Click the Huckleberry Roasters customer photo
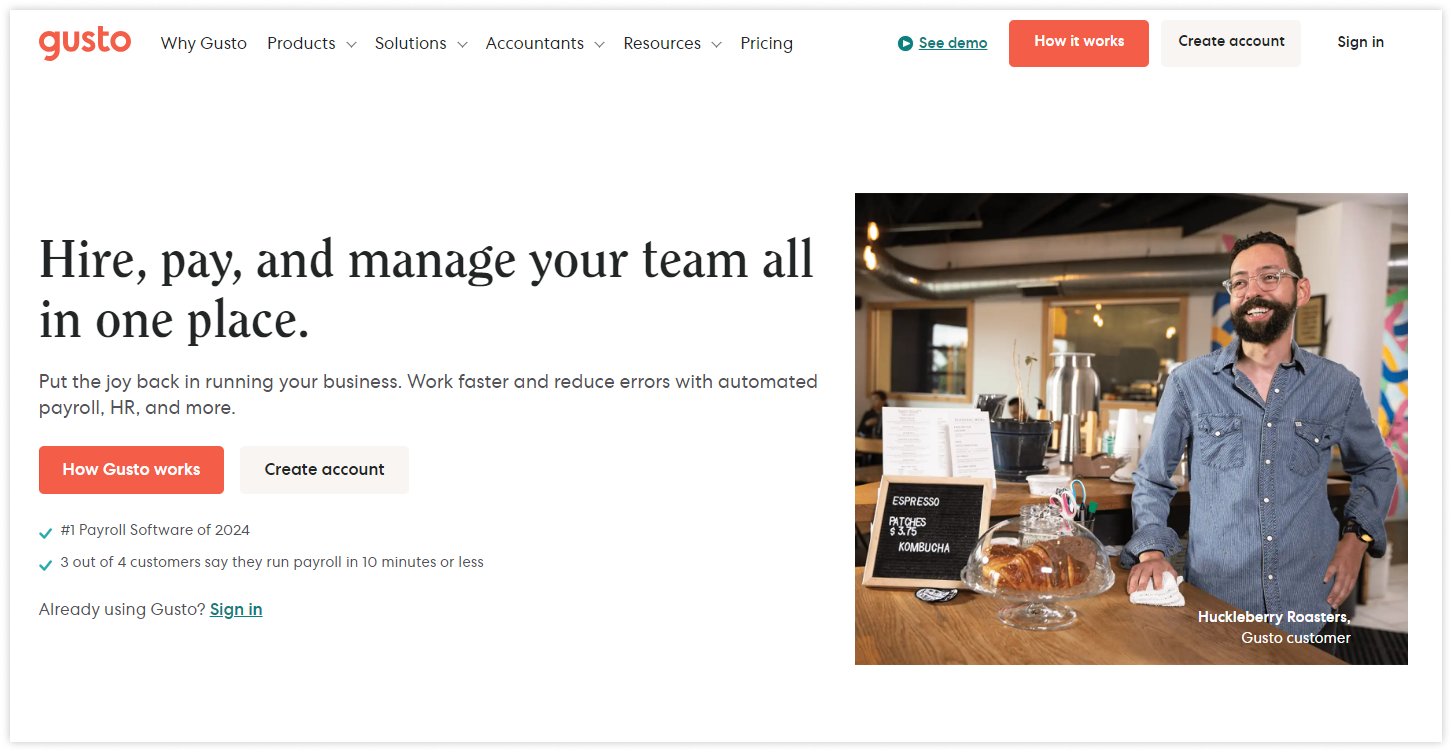 (1131, 429)
